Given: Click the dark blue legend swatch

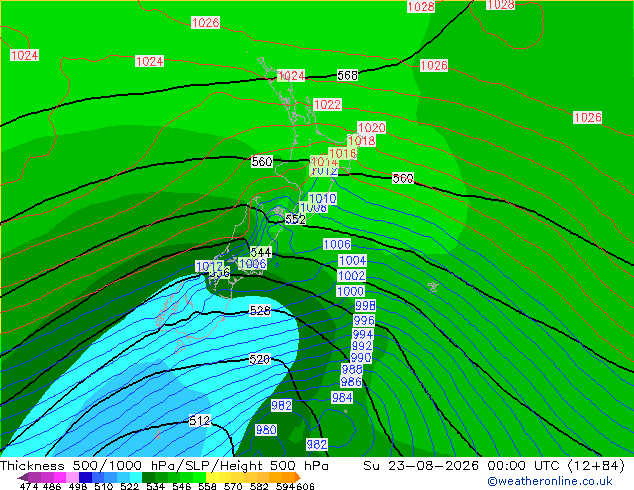Looking at the screenshot, I should (x=85, y=477).
